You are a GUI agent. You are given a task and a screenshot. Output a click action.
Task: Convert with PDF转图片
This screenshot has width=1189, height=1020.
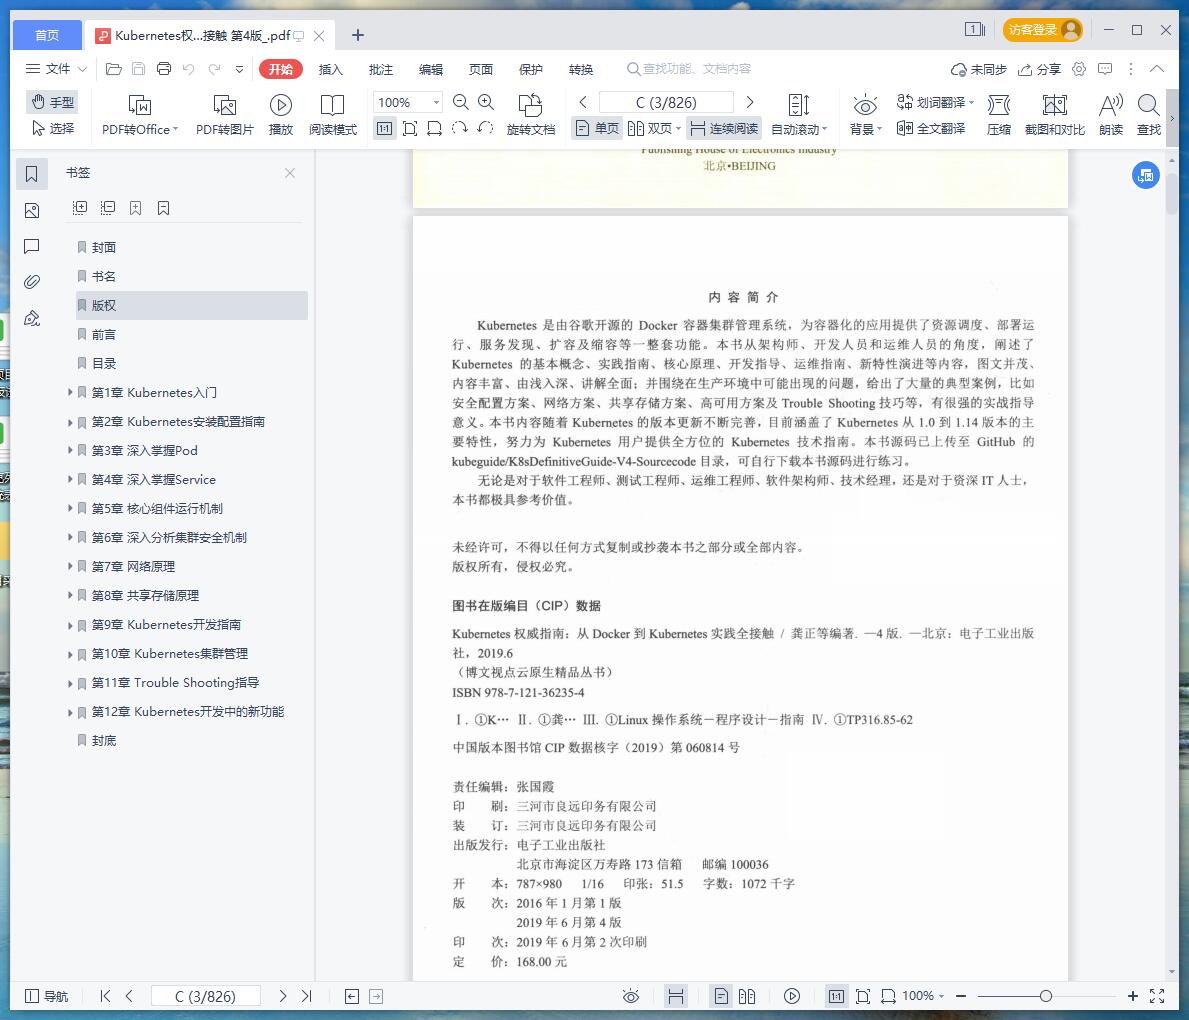pos(224,115)
